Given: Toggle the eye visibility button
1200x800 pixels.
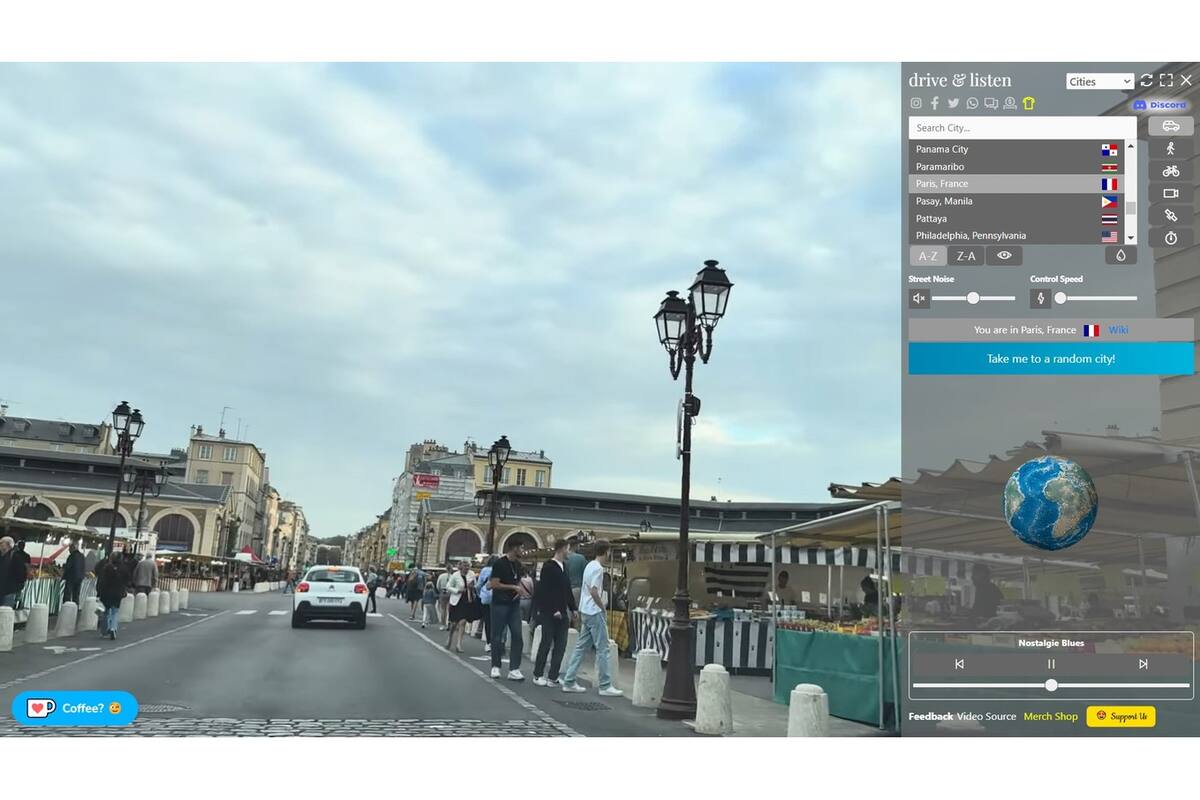Looking at the screenshot, I should pyautogui.click(x=1004, y=256).
